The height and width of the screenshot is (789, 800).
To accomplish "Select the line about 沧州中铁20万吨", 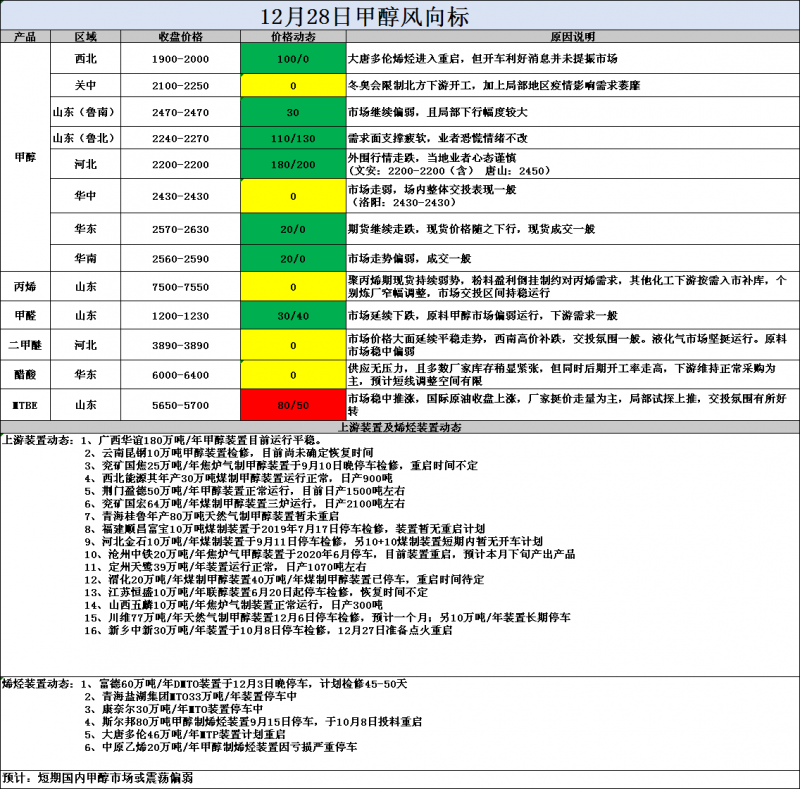I will tap(330, 554).
